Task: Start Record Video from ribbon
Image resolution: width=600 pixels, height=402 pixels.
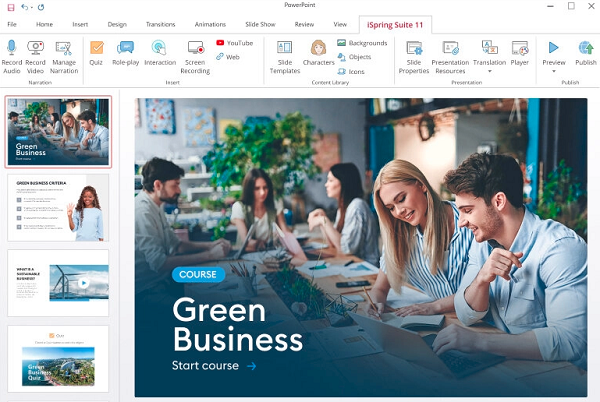Action: coord(36,48)
